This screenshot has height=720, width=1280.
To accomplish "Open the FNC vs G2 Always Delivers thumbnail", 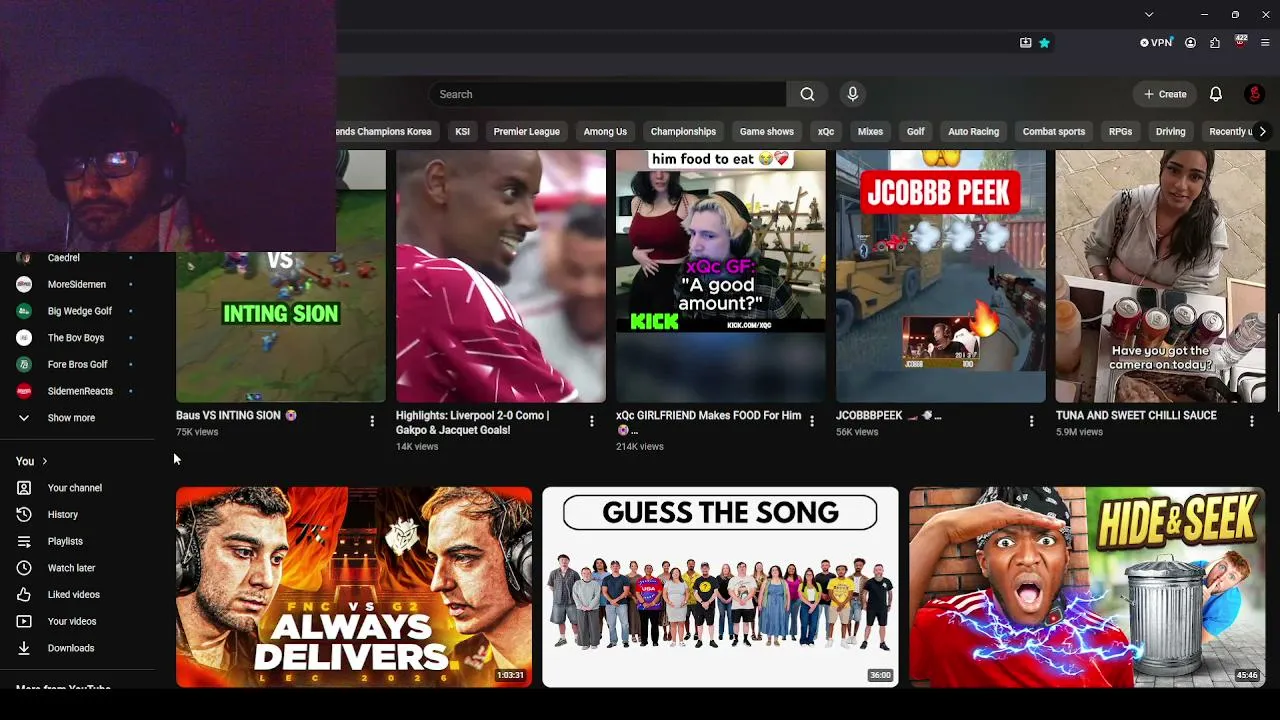I will (x=354, y=587).
